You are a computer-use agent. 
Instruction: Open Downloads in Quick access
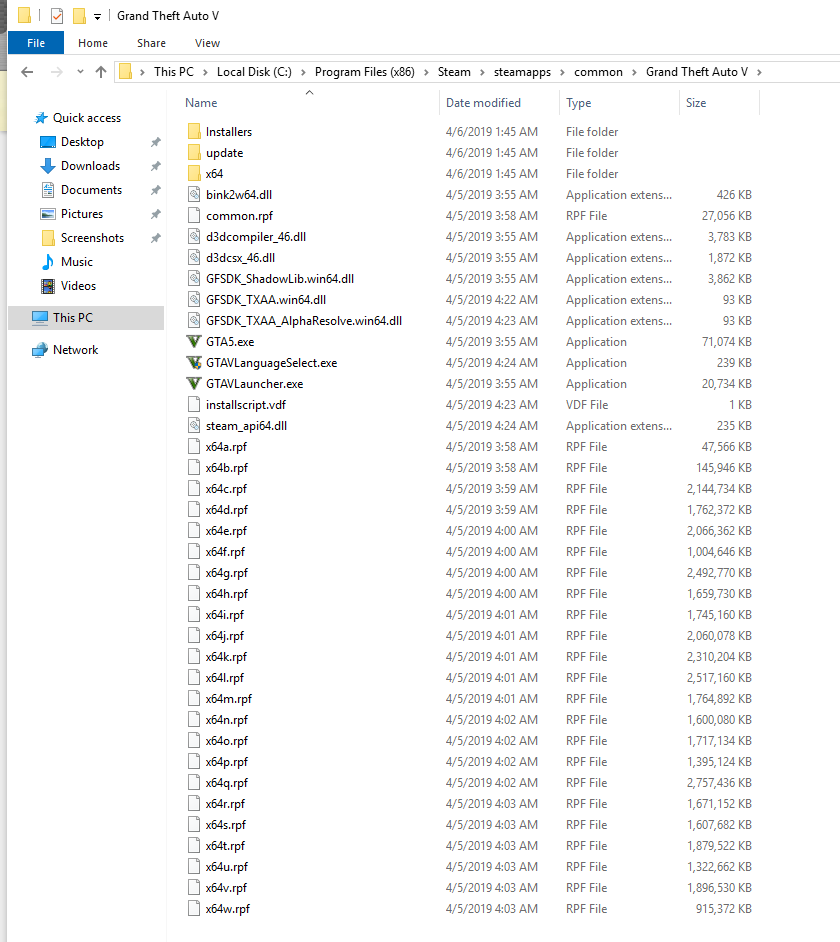tap(90, 166)
